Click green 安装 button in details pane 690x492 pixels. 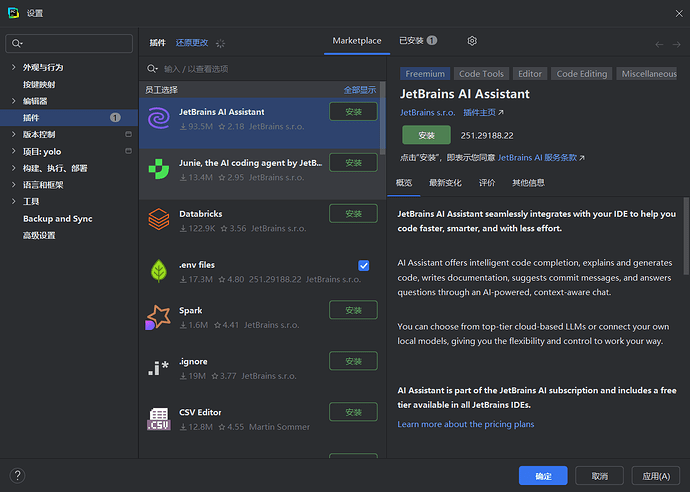click(x=426, y=135)
